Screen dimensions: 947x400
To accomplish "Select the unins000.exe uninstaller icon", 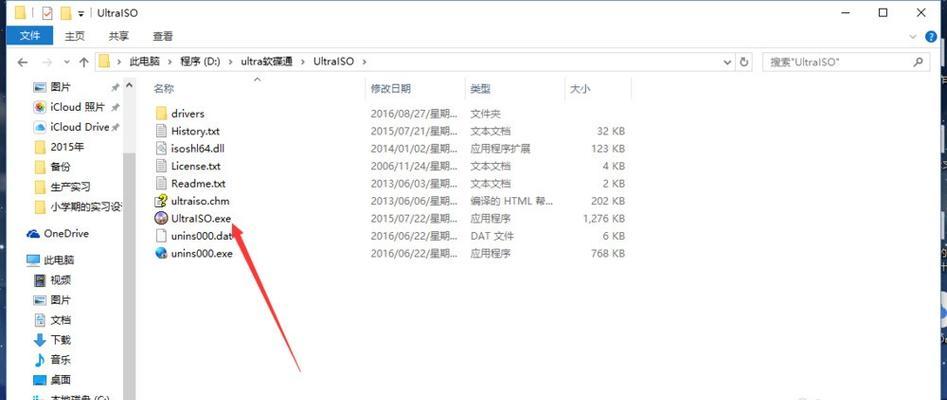I will (161, 254).
